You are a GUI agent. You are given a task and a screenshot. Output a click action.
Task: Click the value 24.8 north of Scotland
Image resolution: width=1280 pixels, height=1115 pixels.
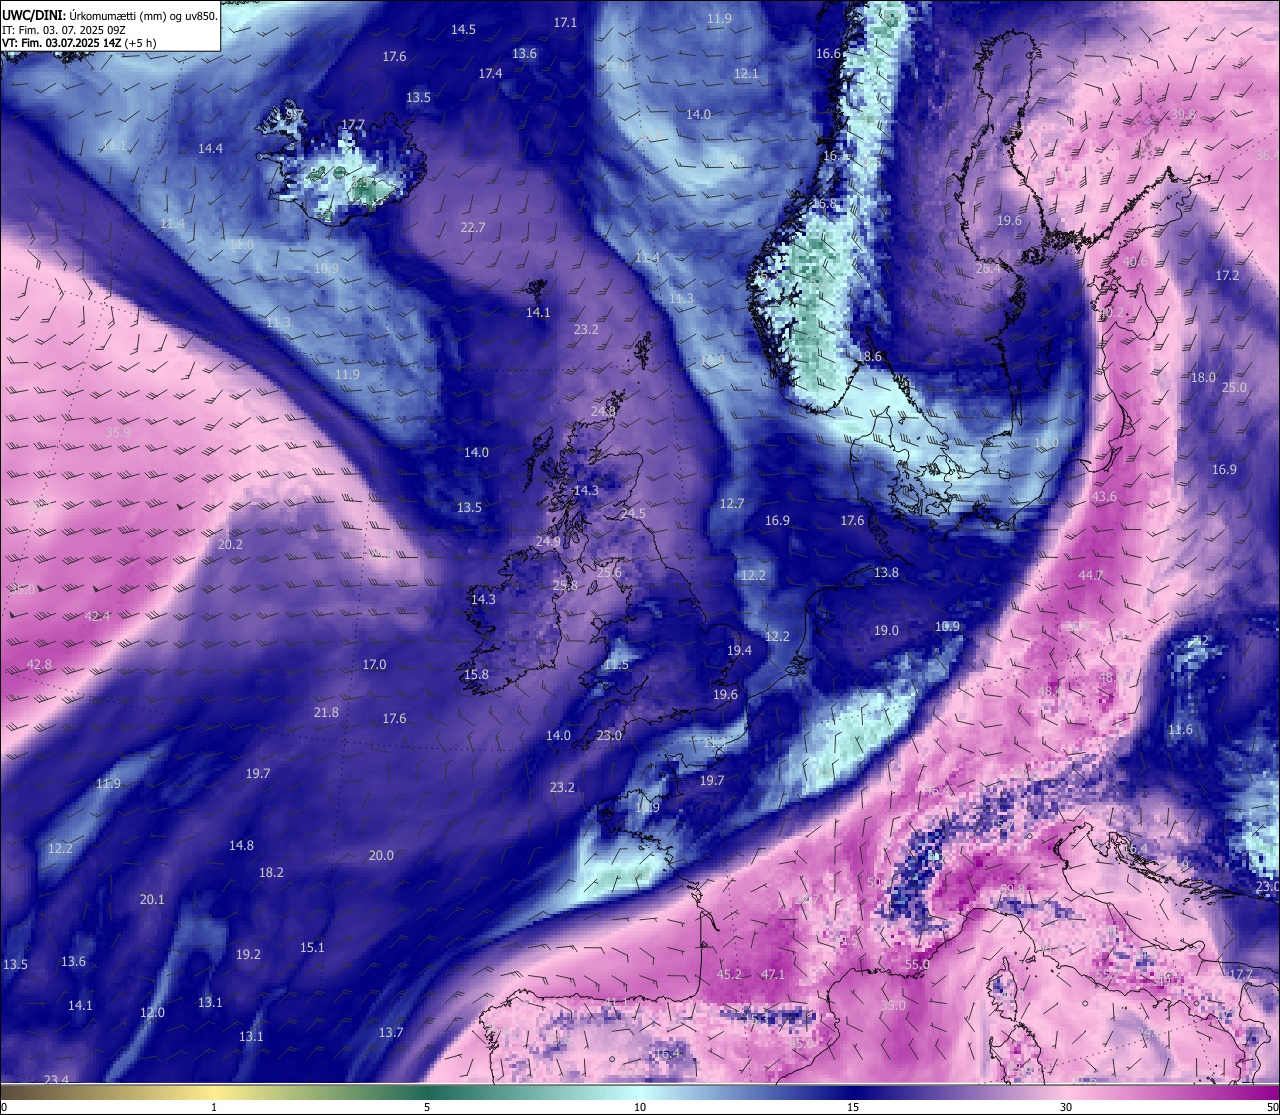point(603,411)
